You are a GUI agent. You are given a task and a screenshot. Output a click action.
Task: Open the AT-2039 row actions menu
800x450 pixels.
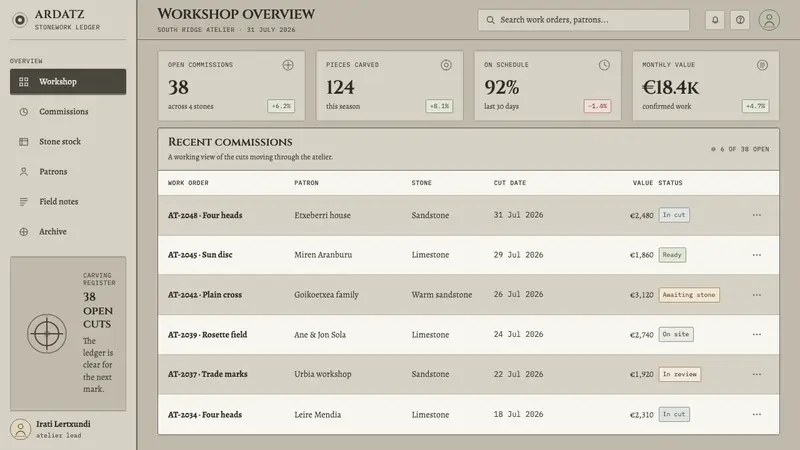click(x=757, y=334)
